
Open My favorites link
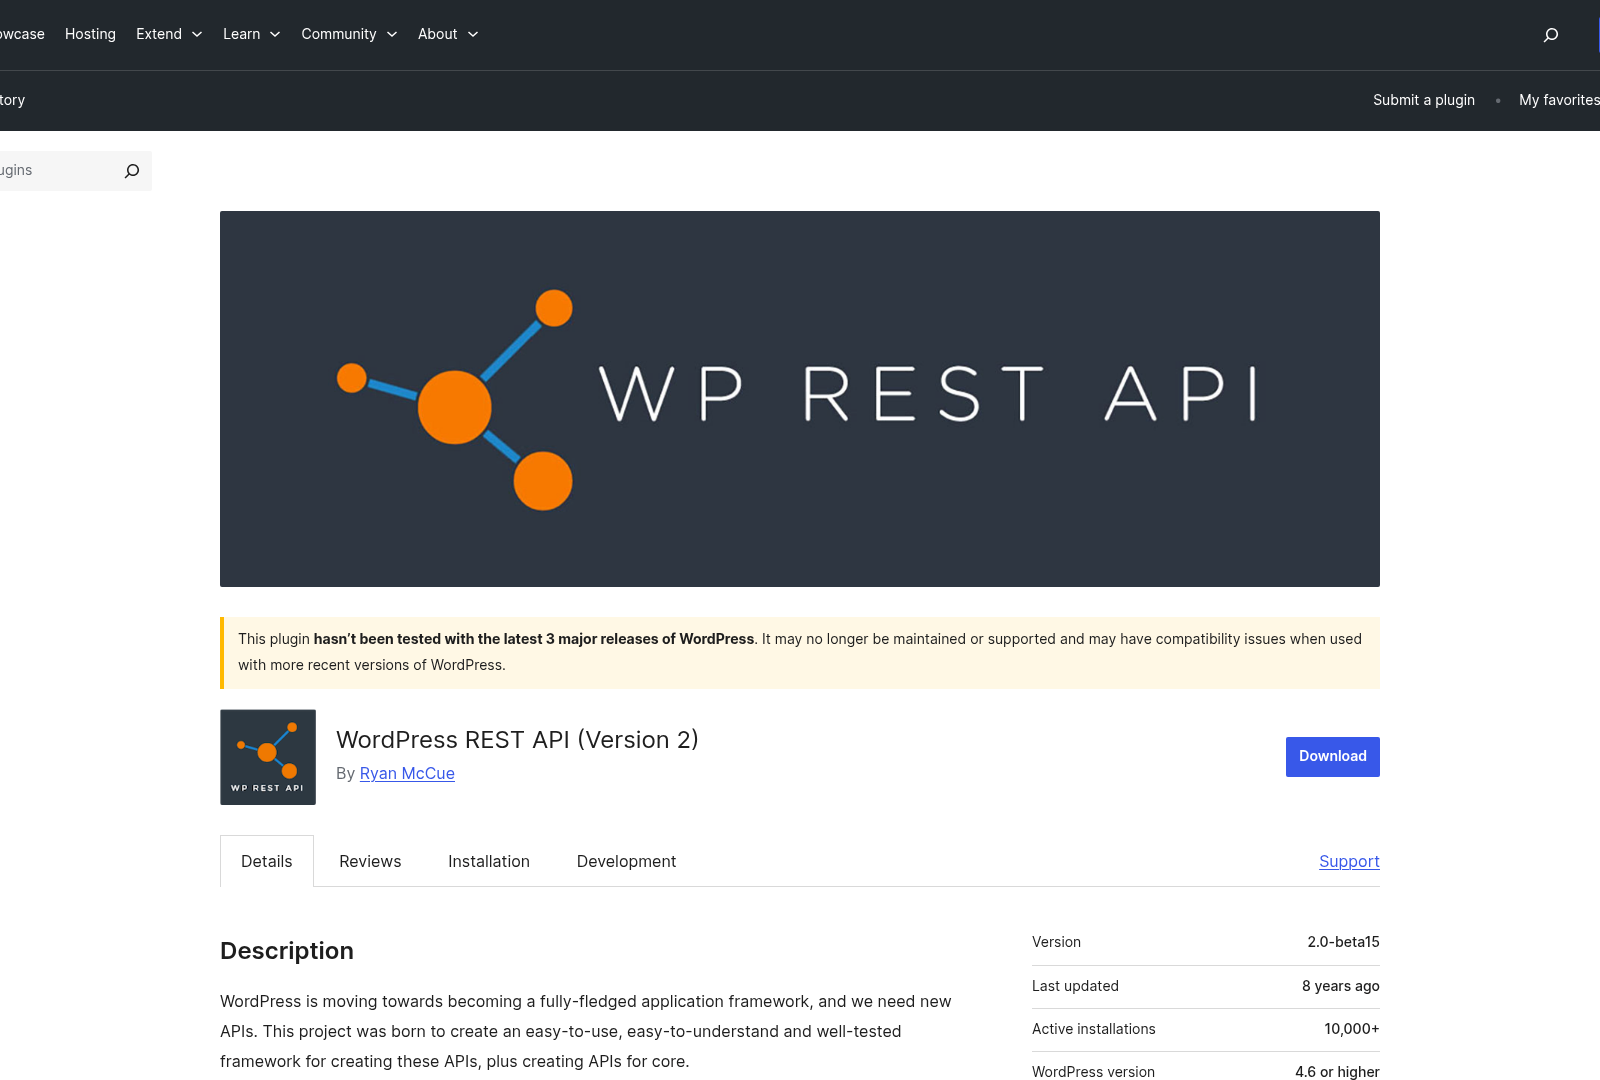(x=1559, y=100)
